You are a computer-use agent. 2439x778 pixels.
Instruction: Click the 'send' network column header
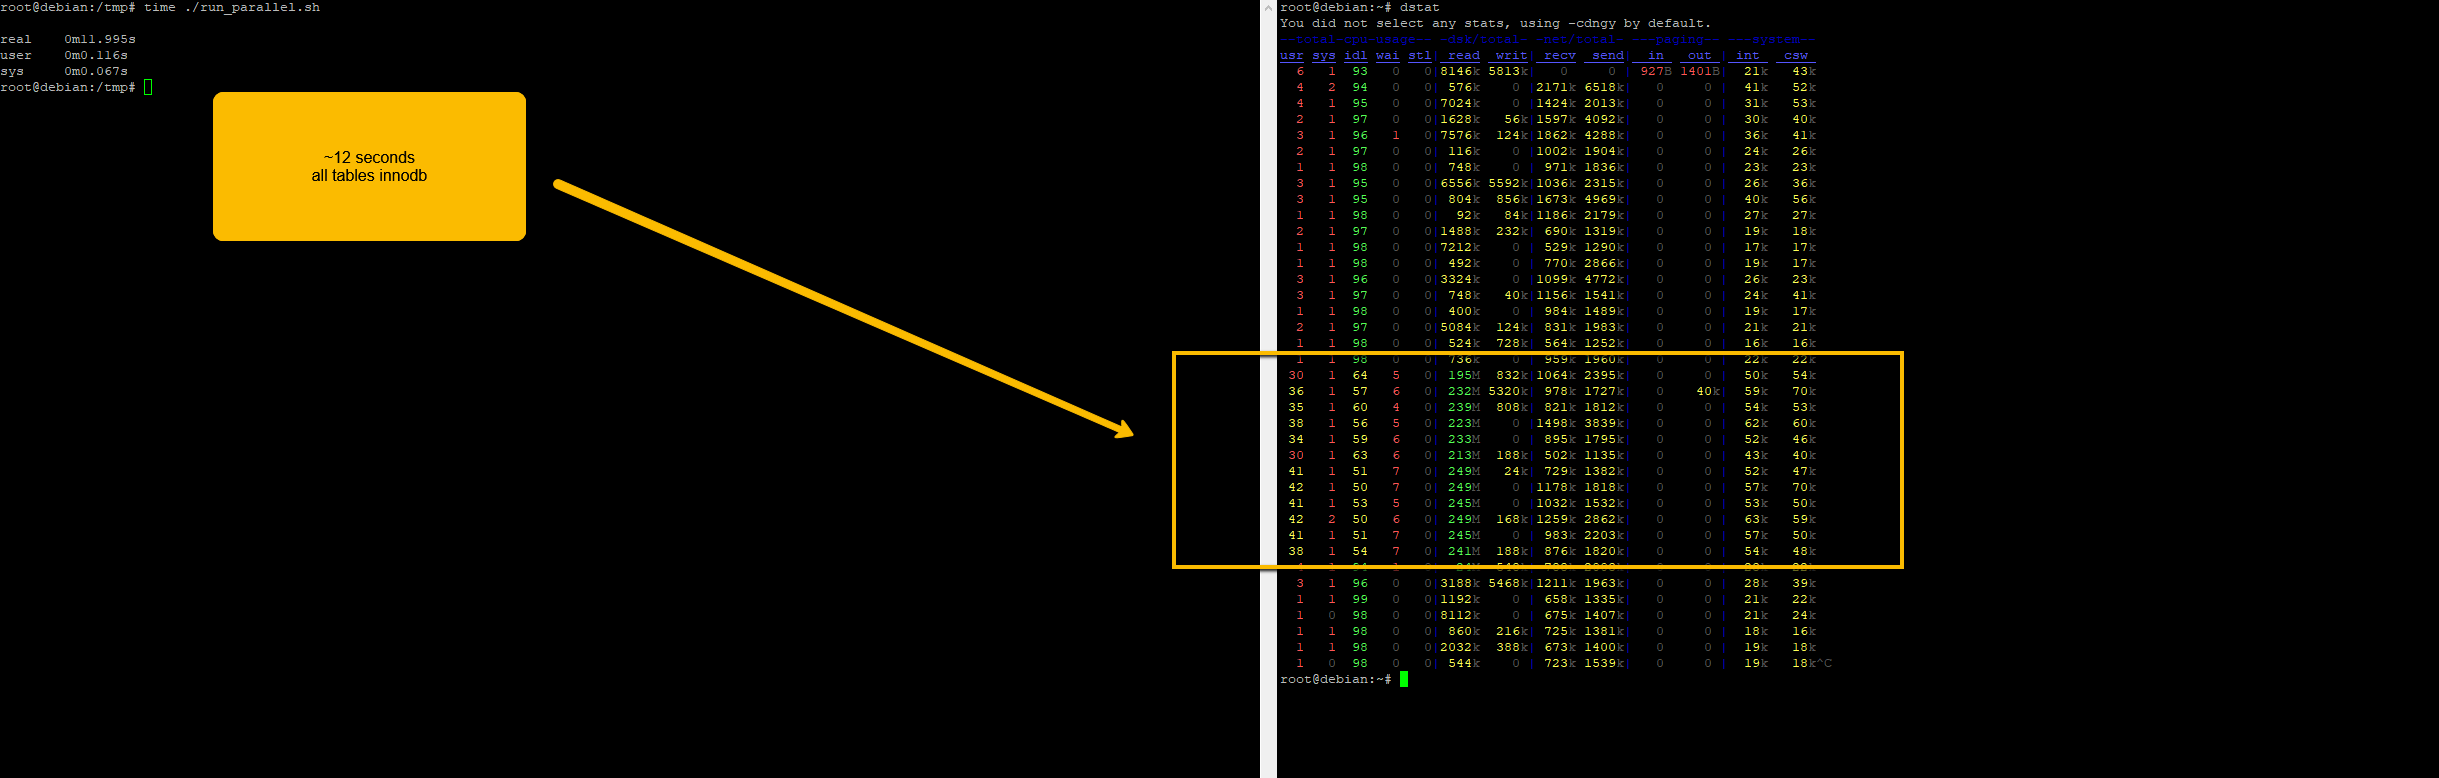[x=1607, y=56]
